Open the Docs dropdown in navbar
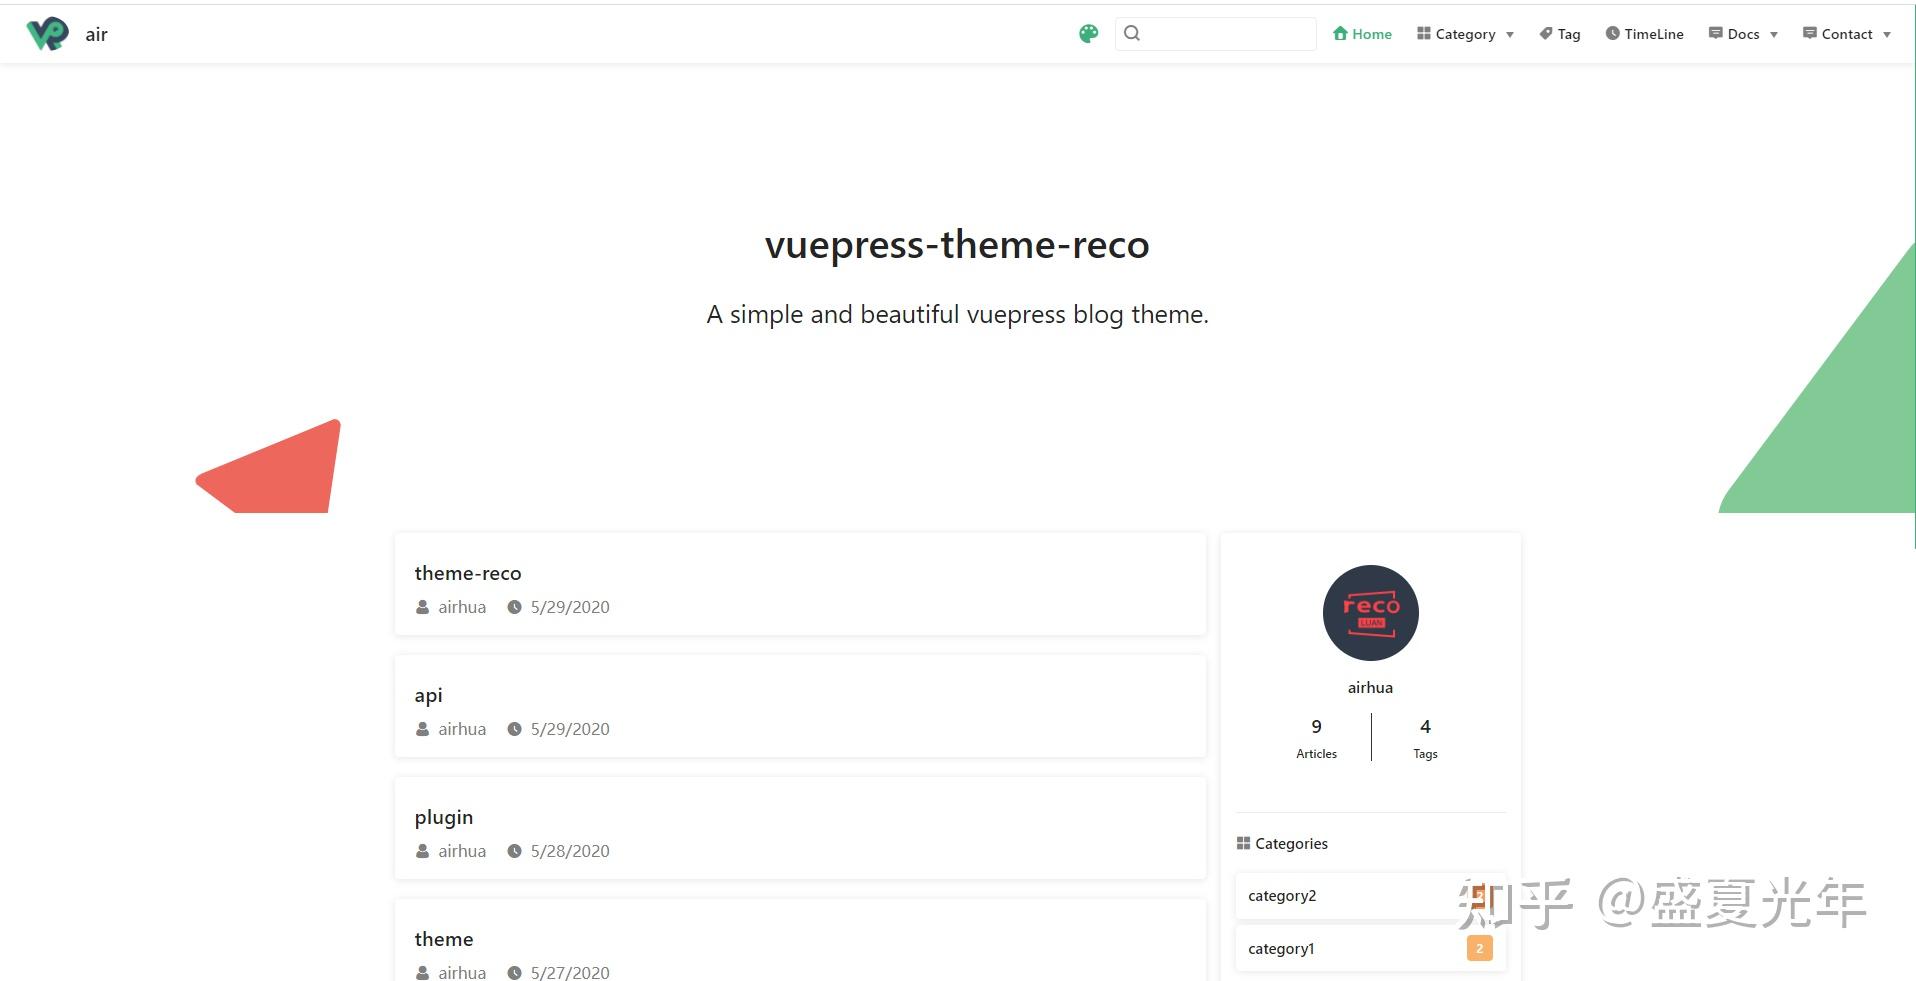The width and height of the screenshot is (1916, 981). (x=1740, y=33)
